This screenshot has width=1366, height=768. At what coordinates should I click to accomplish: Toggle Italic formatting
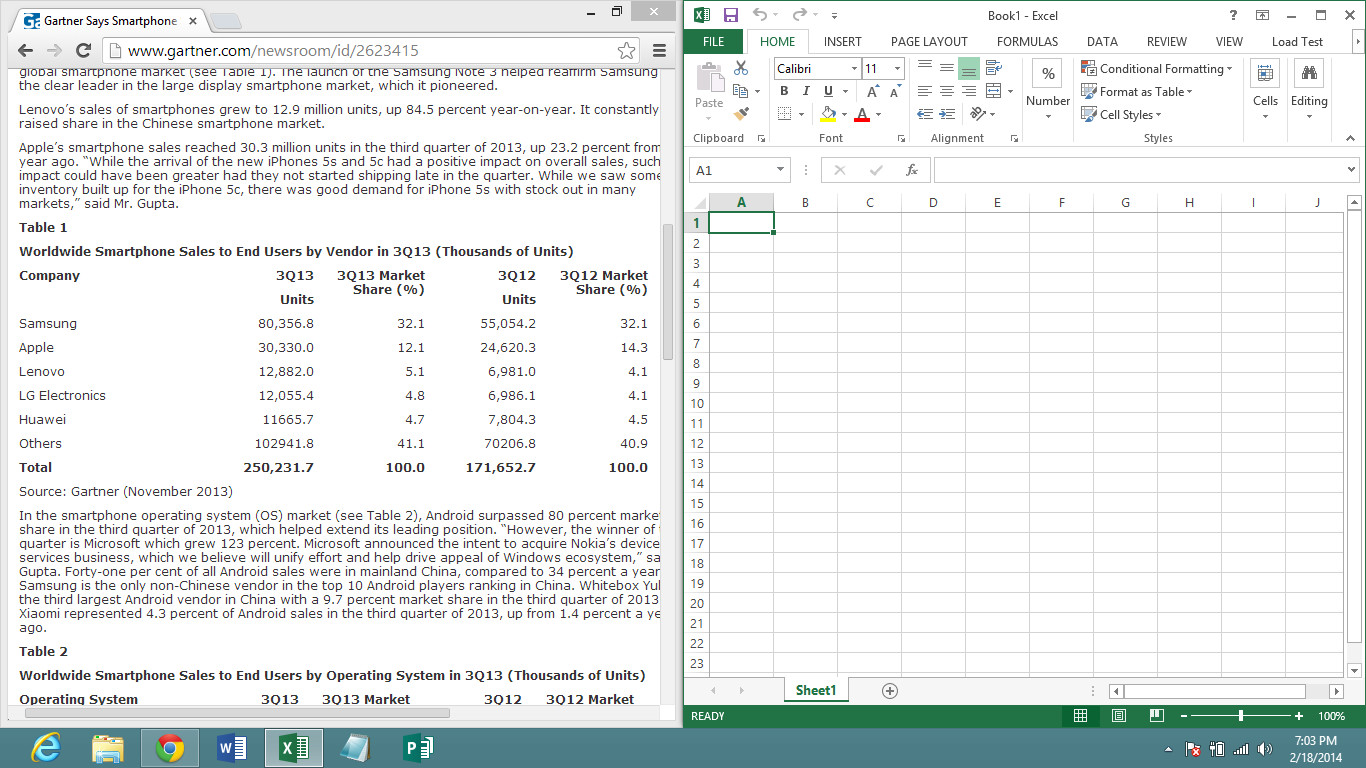click(806, 91)
